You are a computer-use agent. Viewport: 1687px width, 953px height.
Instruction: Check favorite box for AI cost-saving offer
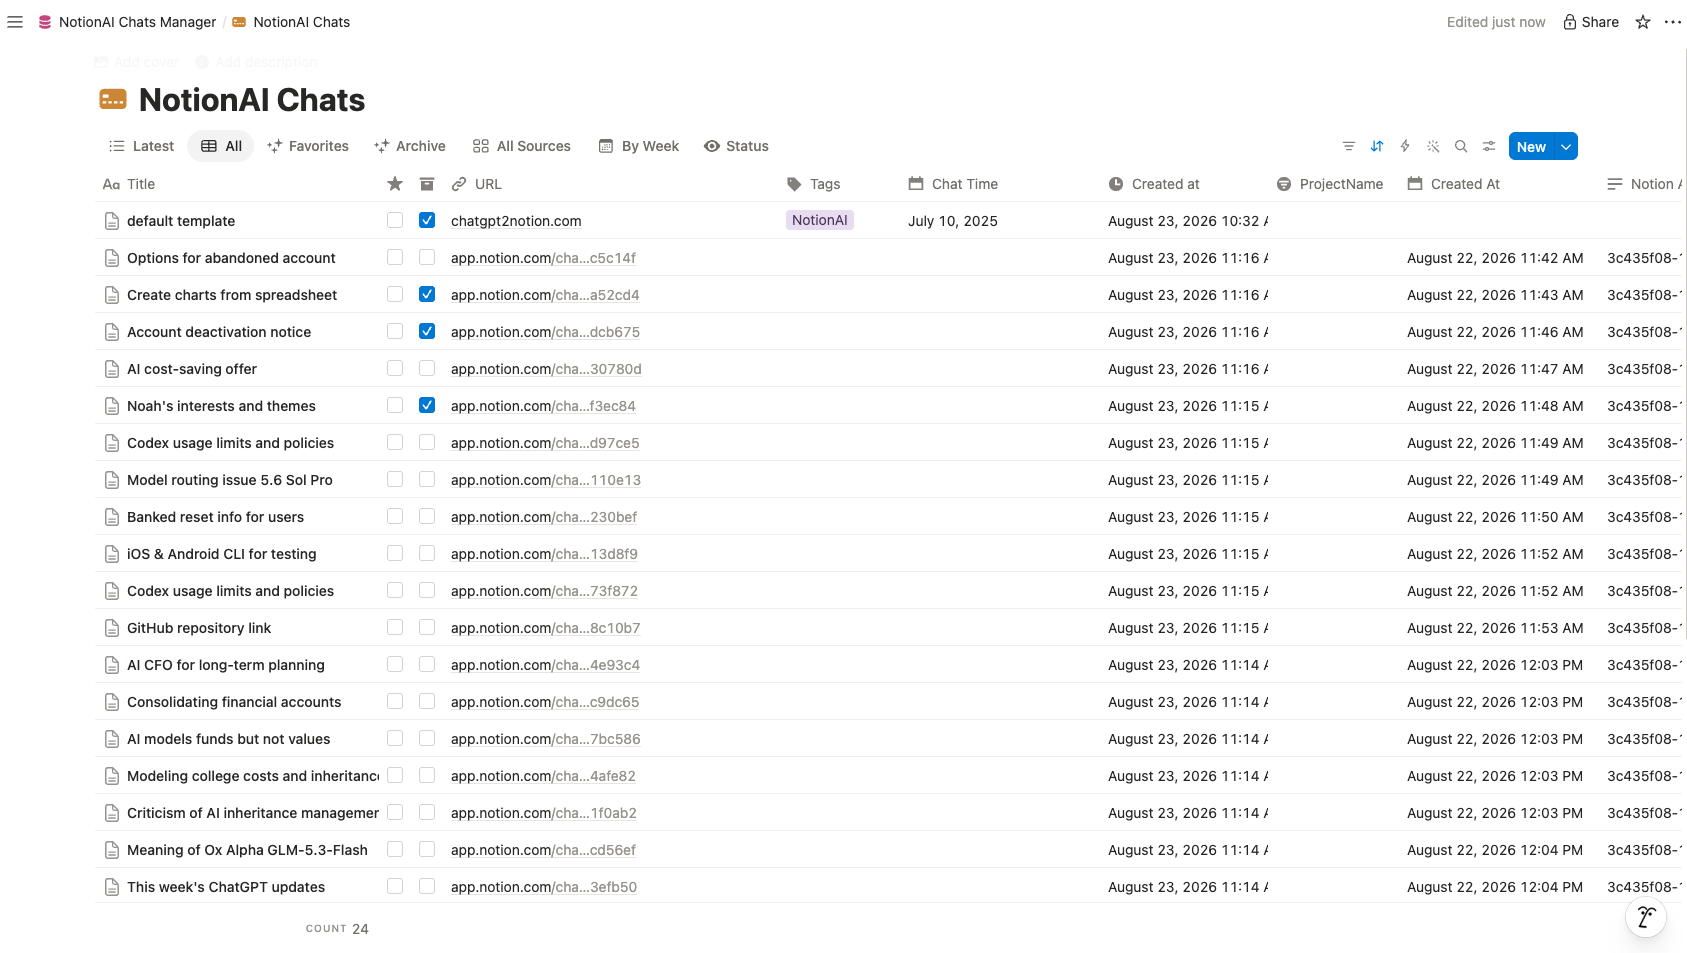click(395, 368)
